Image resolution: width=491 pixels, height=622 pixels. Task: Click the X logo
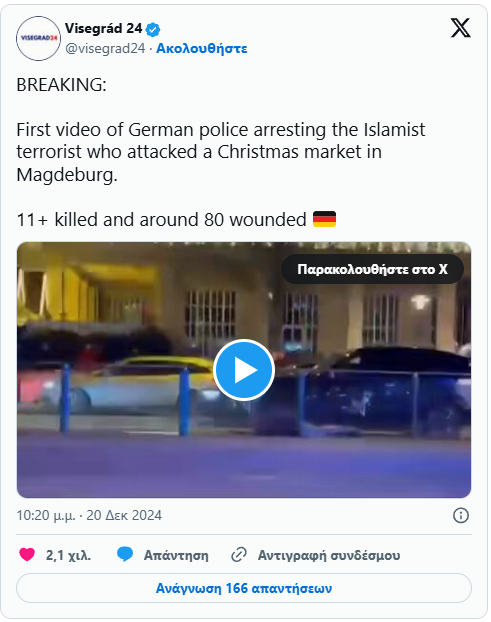tap(460, 28)
